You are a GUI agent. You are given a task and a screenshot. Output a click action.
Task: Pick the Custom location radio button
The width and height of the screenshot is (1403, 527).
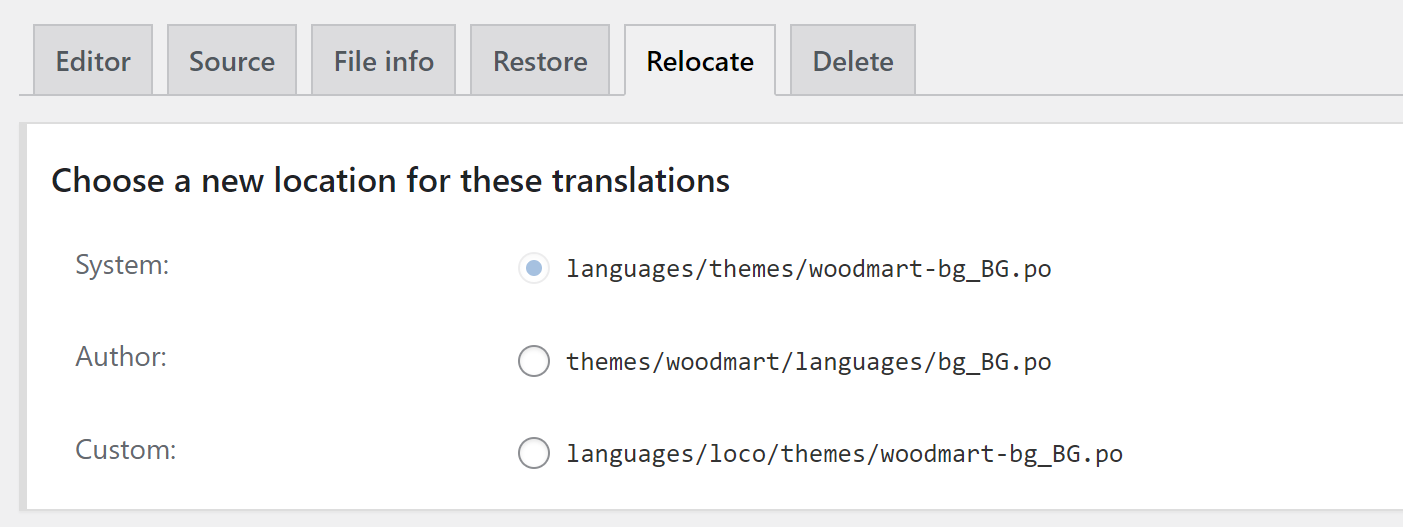point(534,453)
